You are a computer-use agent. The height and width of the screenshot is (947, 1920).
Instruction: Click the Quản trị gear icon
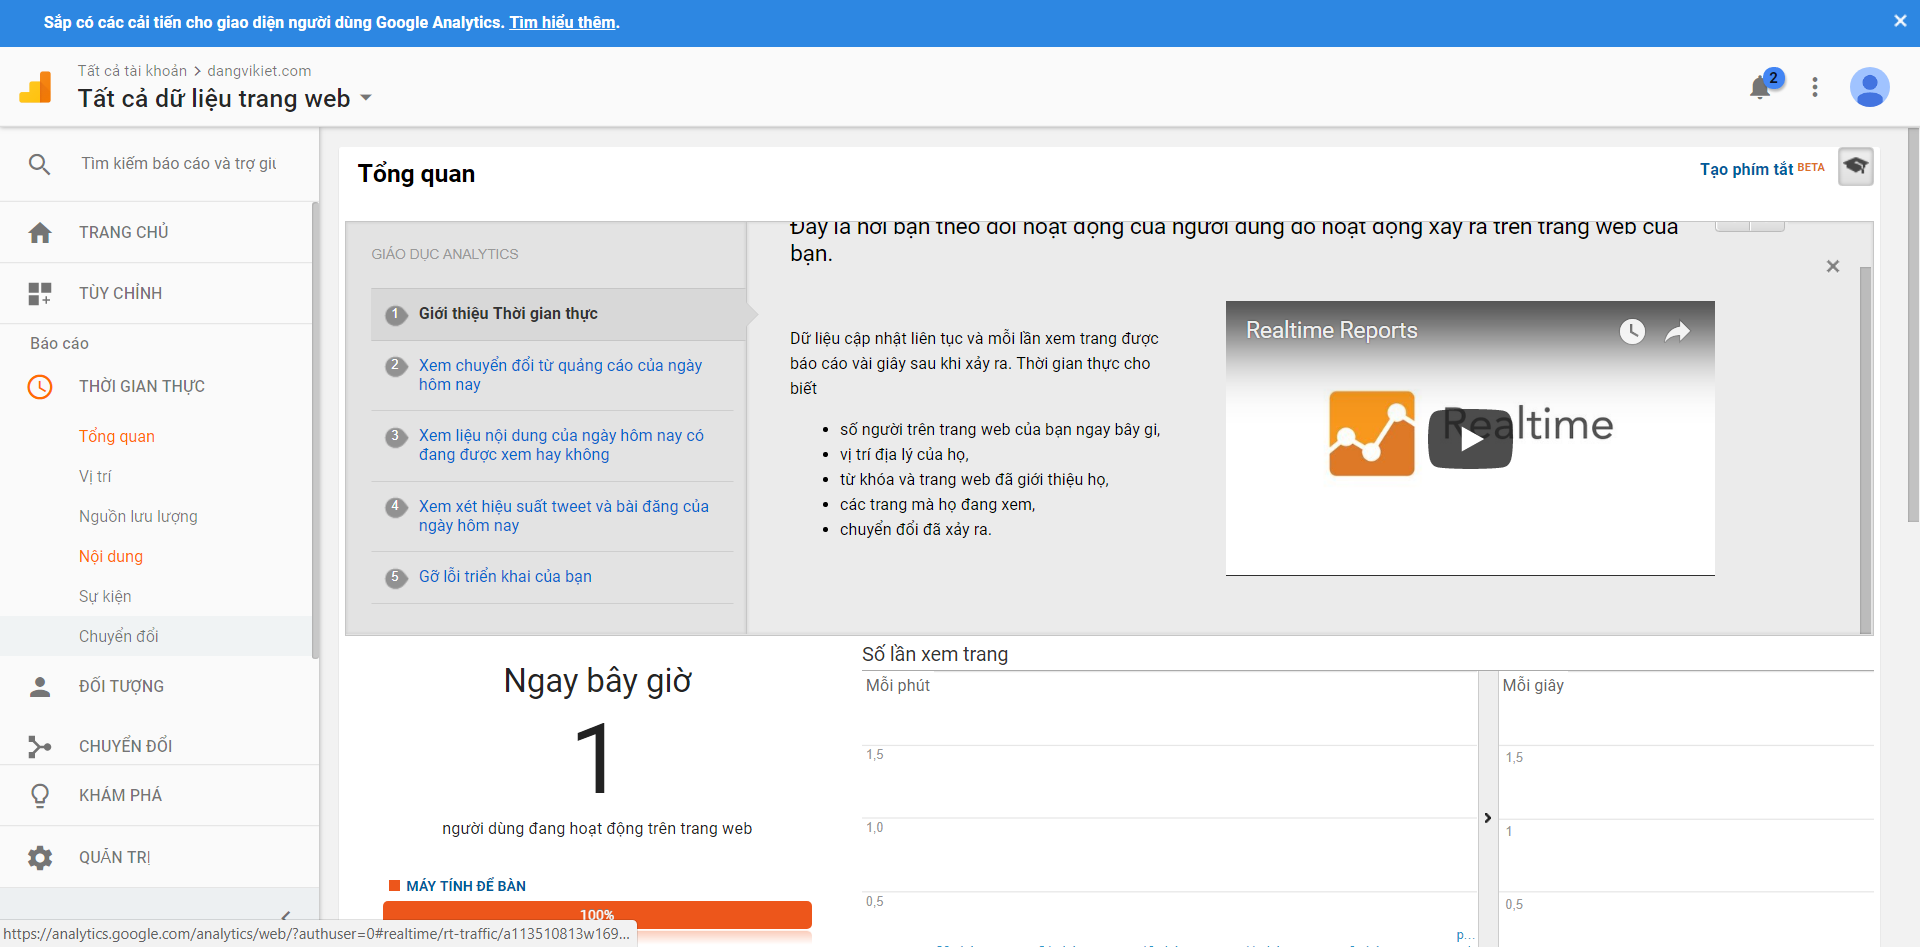[x=40, y=857]
